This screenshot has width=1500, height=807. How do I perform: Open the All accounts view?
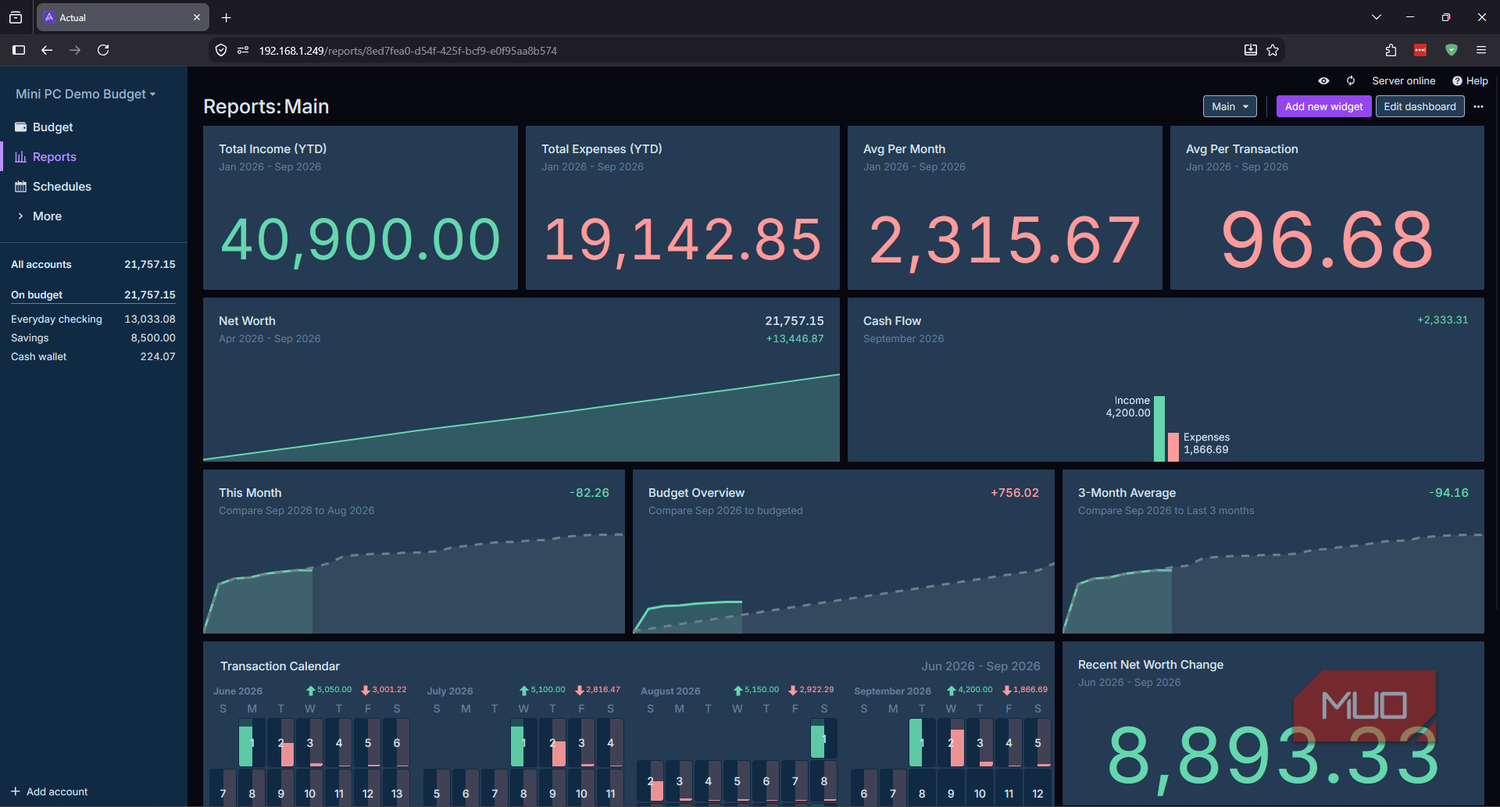(x=94, y=265)
